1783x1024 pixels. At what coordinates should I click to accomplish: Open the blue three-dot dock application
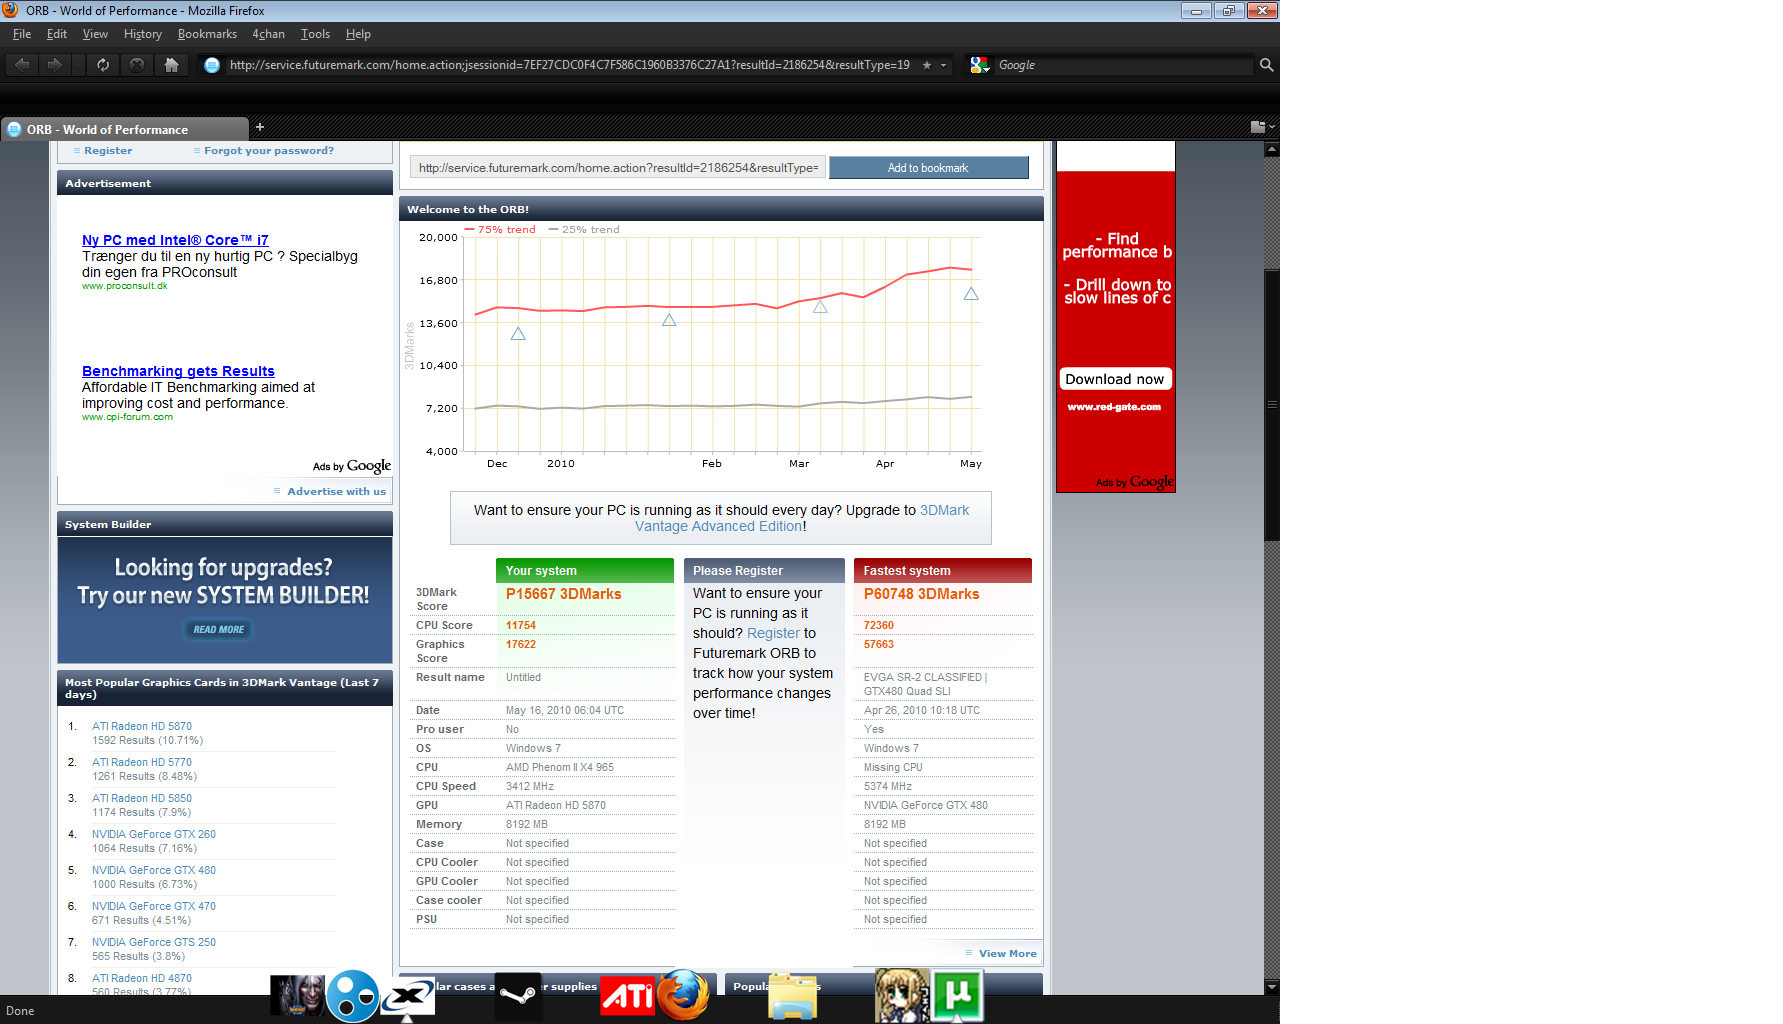pos(353,996)
